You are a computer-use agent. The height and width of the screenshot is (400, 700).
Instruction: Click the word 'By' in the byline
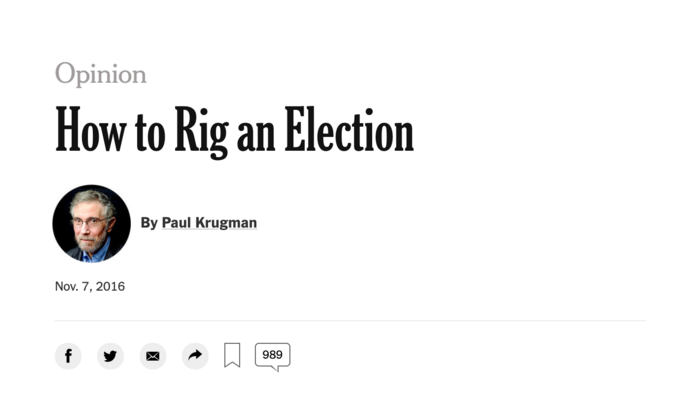149,222
